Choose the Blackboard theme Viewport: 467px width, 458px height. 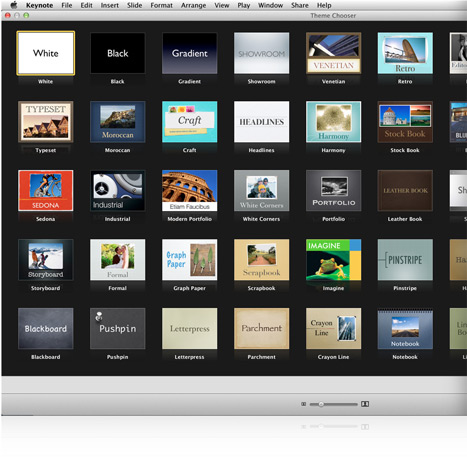(46, 329)
